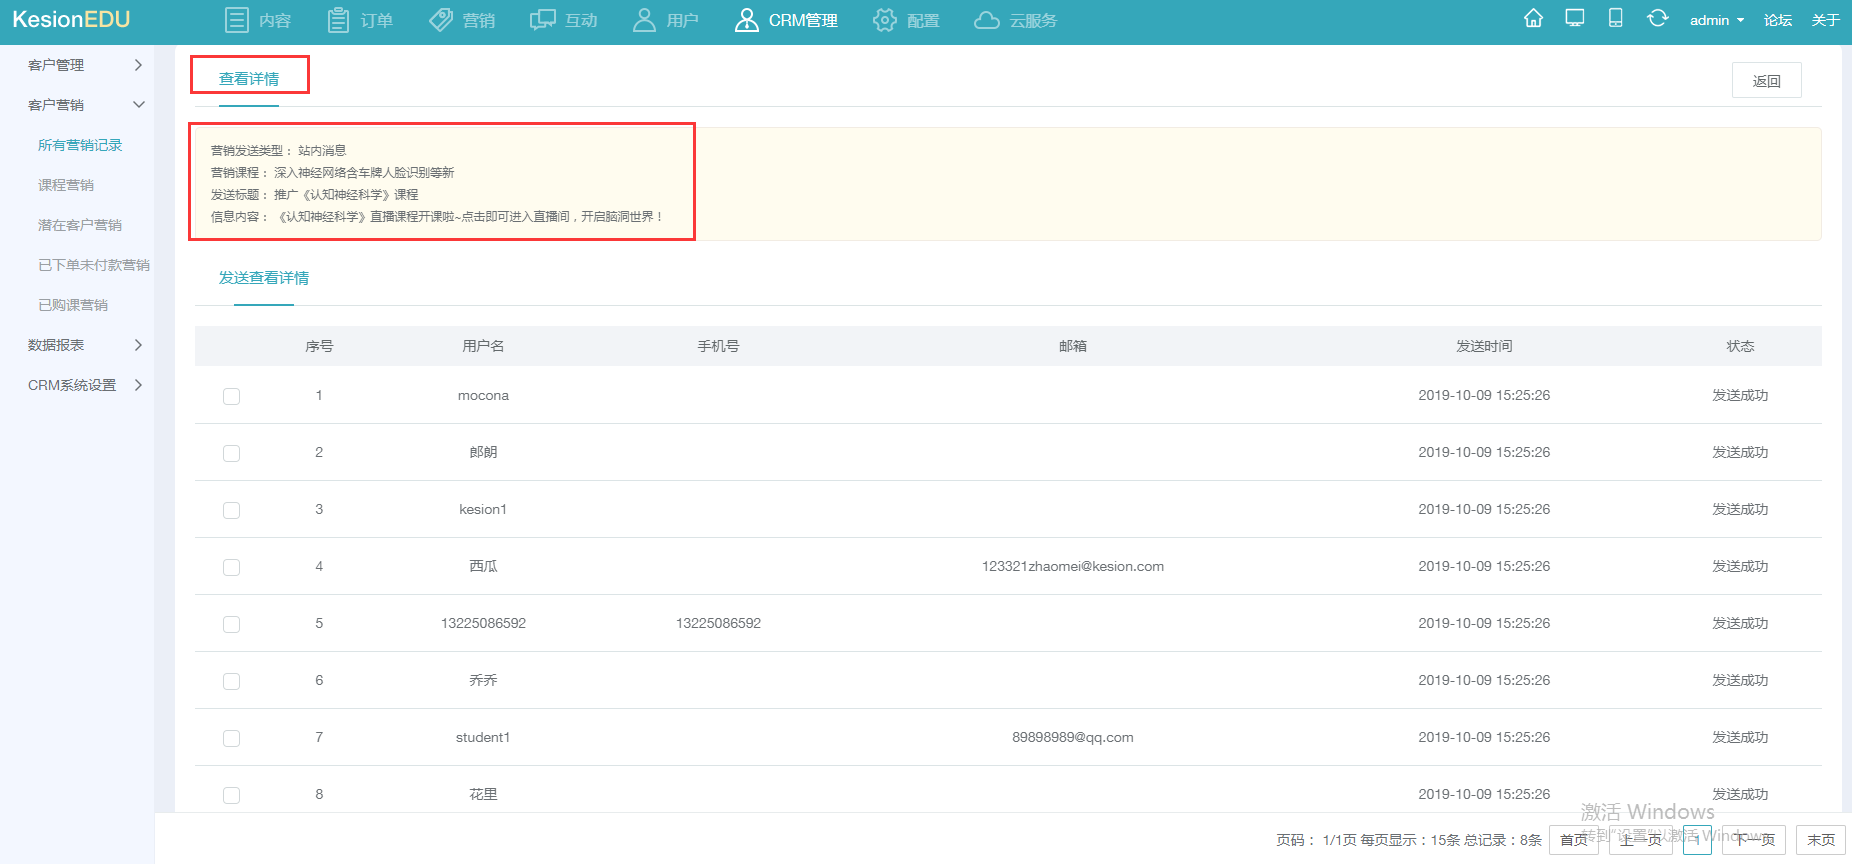Click the 邮箱 column header

click(x=1073, y=346)
